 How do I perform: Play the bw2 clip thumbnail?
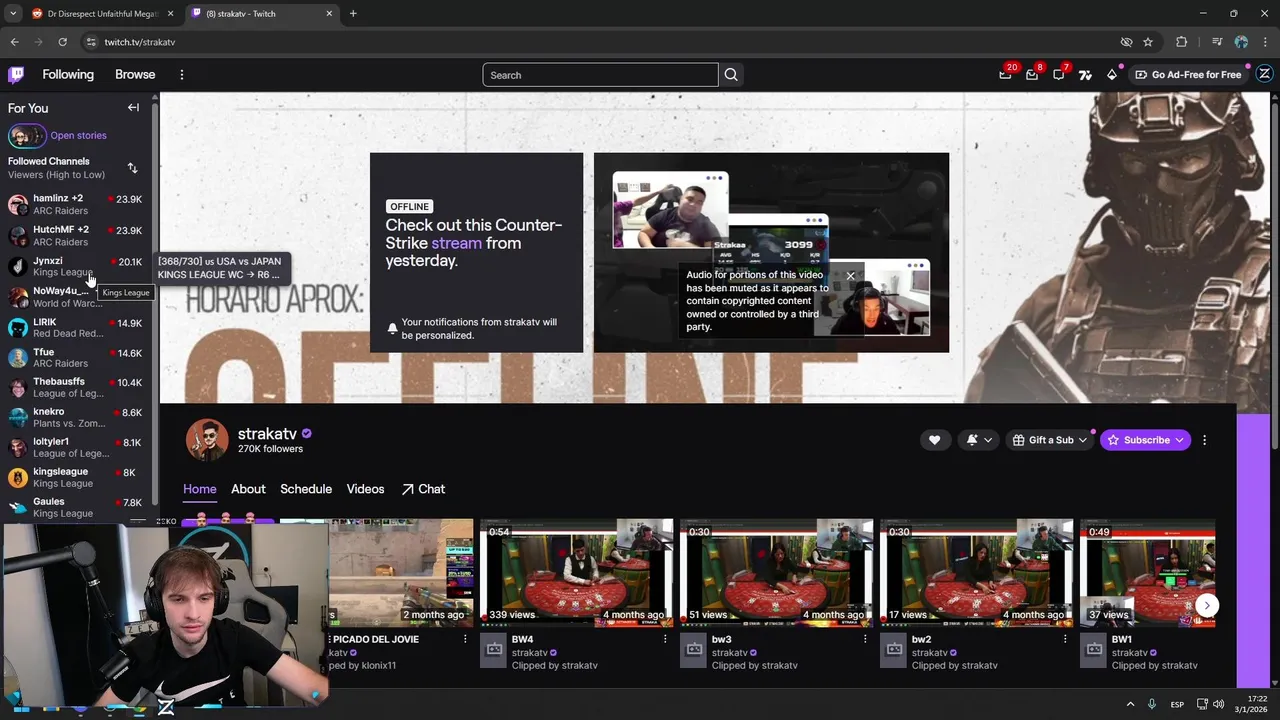click(x=977, y=573)
